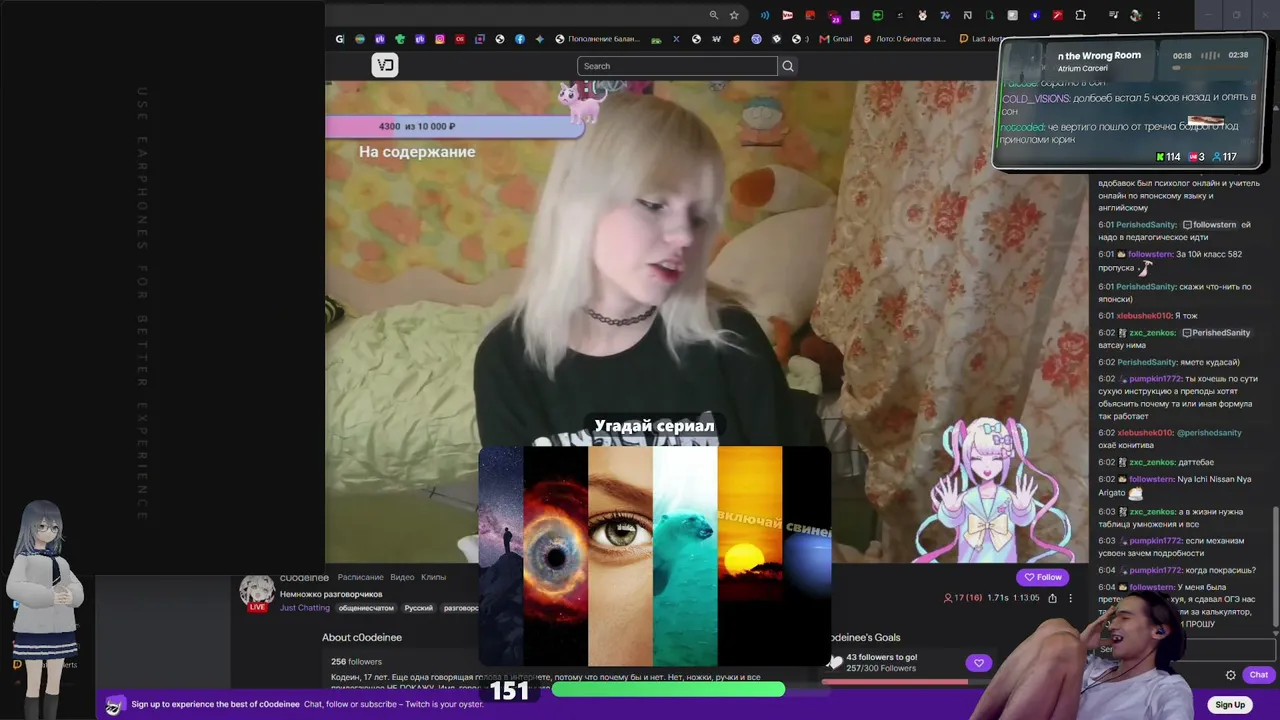Open the Google G bookmark icon
1280x720 pixels.
point(340,39)
